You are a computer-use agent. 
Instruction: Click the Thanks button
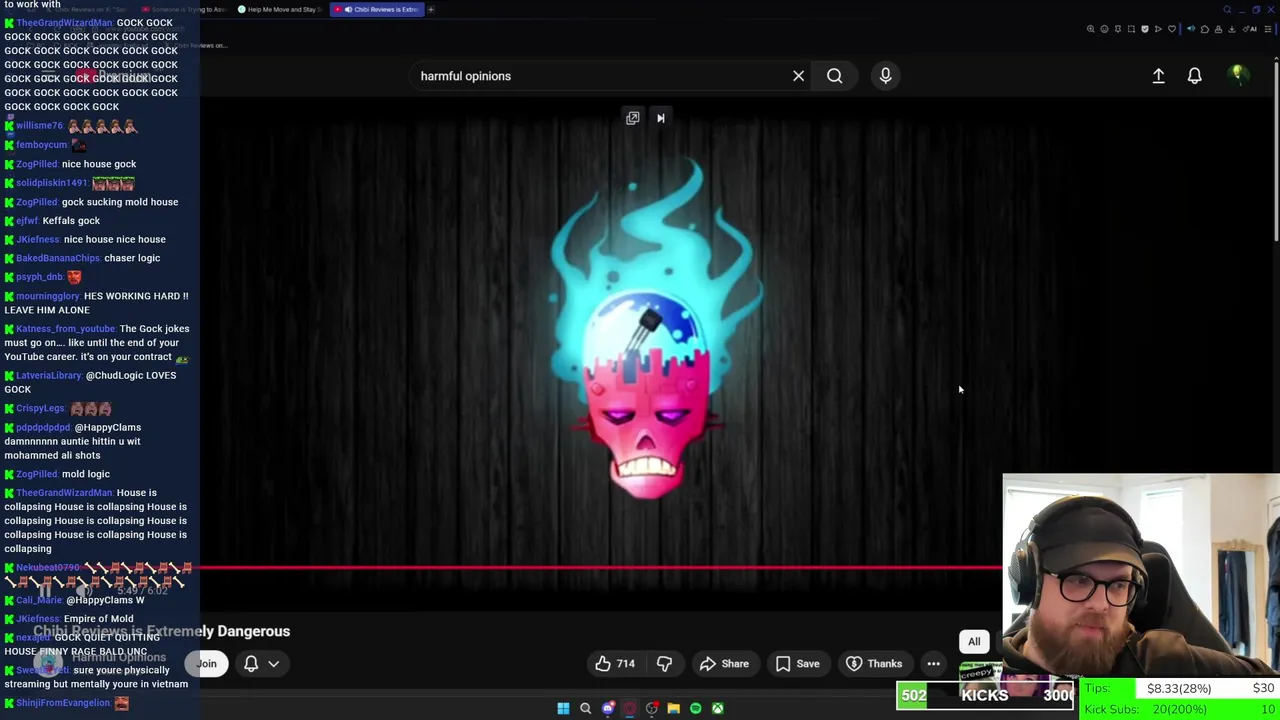click(x=874, y=663)
